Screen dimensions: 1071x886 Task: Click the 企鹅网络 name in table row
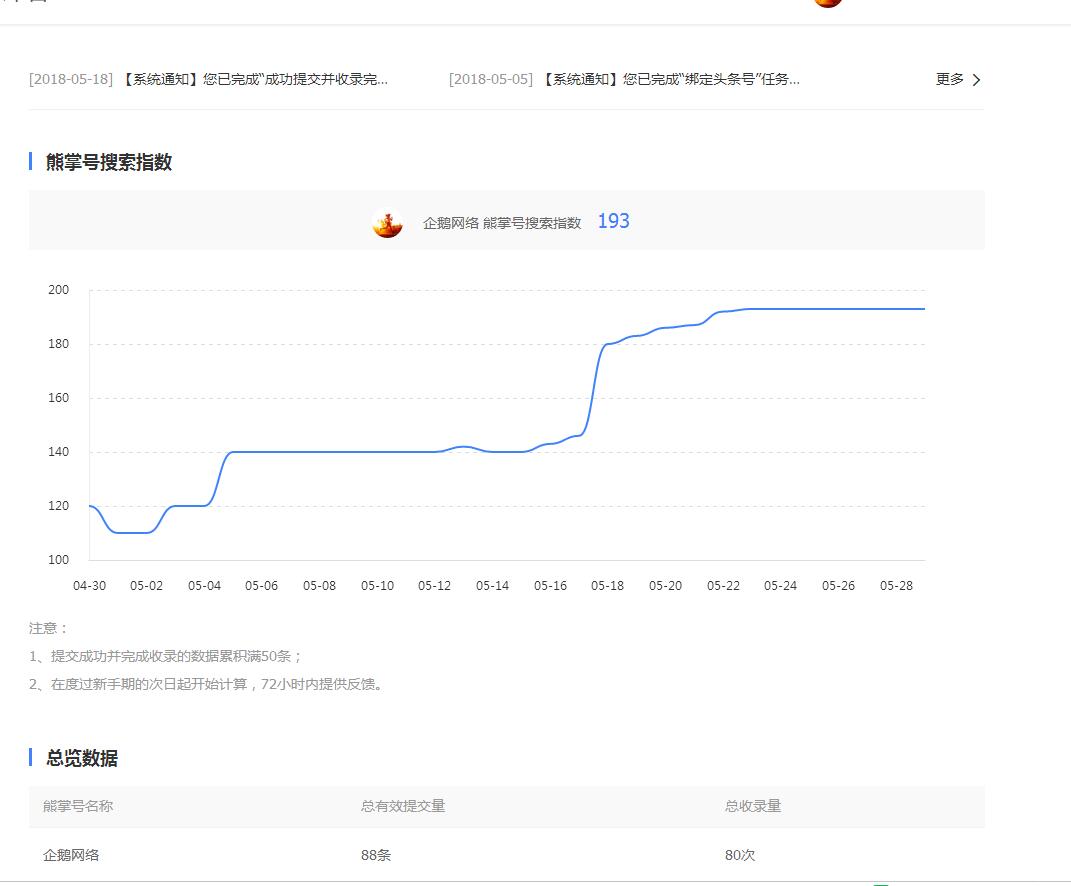click(71, 856)
